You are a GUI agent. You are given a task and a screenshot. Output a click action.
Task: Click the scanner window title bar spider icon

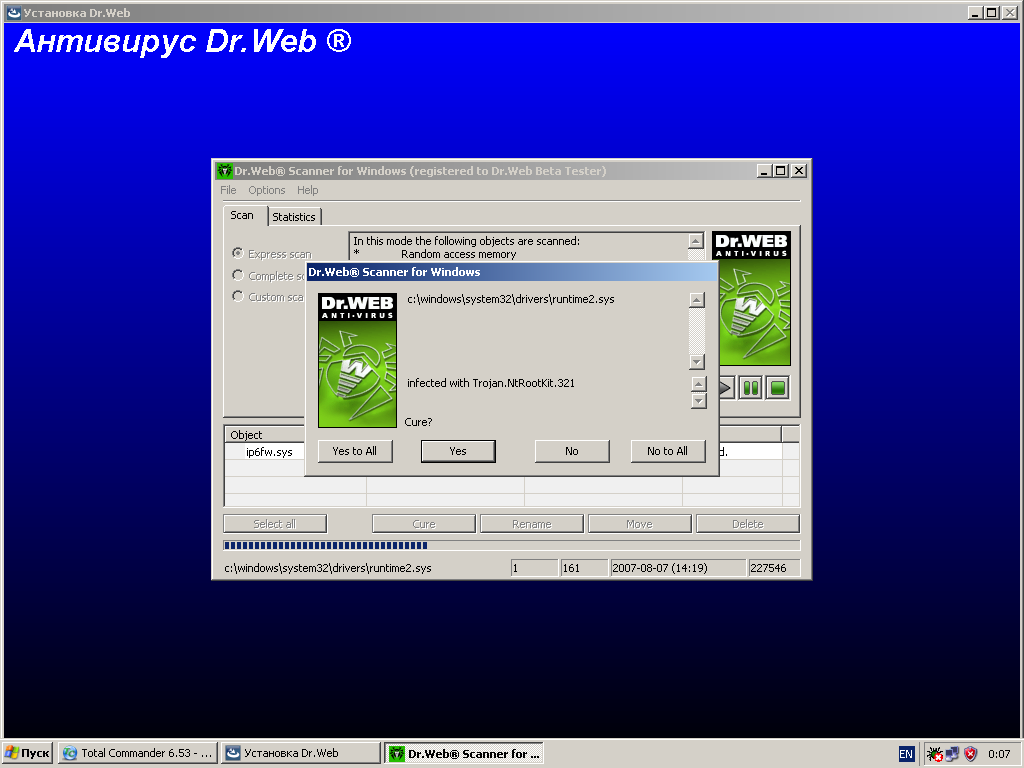click(225, 171)
